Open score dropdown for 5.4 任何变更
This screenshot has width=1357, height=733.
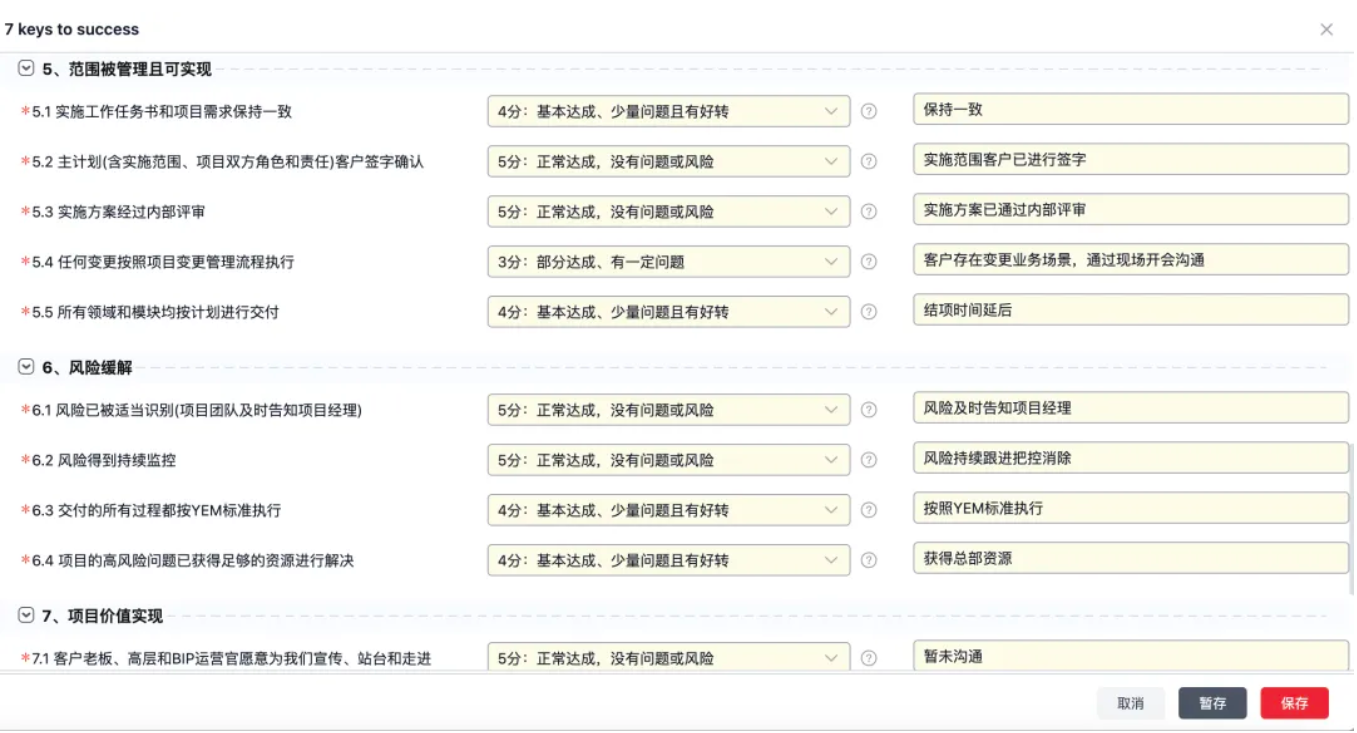pos(668,261)
